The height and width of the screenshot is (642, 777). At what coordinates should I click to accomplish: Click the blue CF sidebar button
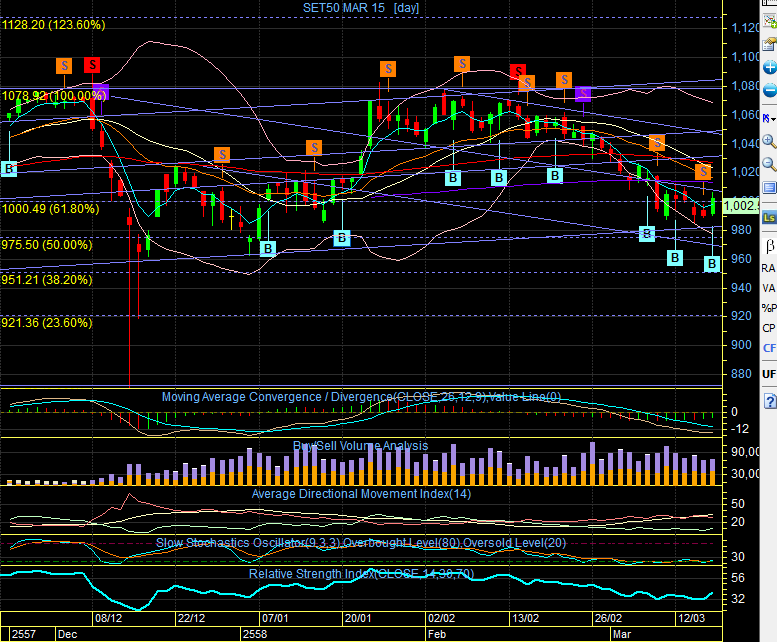(x=769, y=348)
